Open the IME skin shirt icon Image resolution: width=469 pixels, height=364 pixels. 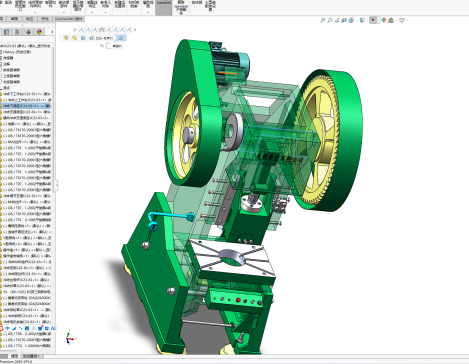tap(40, 328)
